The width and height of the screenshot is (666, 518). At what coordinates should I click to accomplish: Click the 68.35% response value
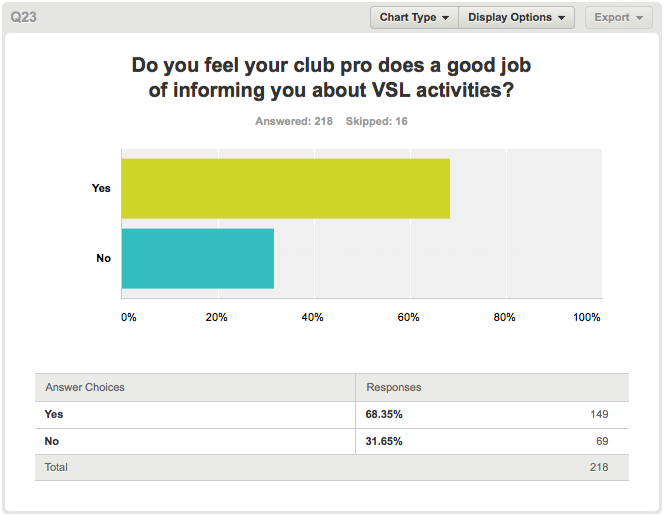coord(384,414)
